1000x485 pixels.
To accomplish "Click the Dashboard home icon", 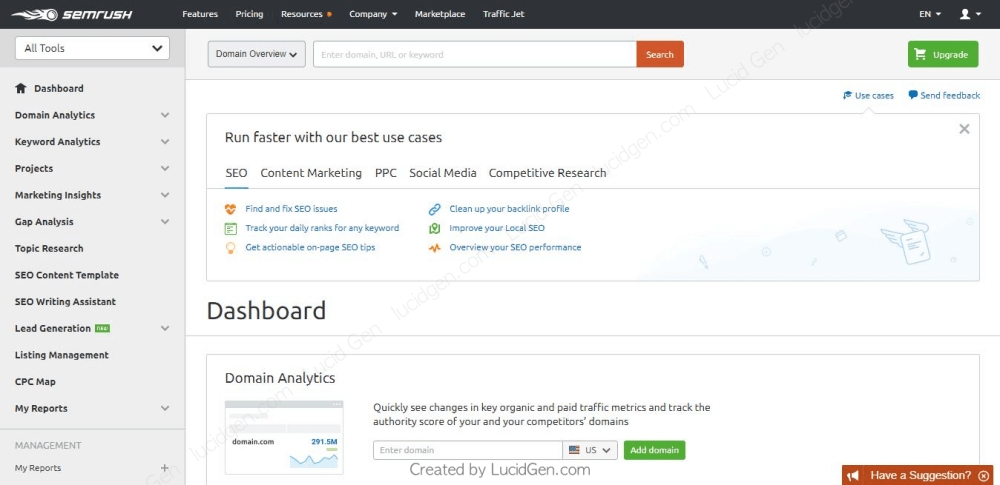I will tap(21, 88).
